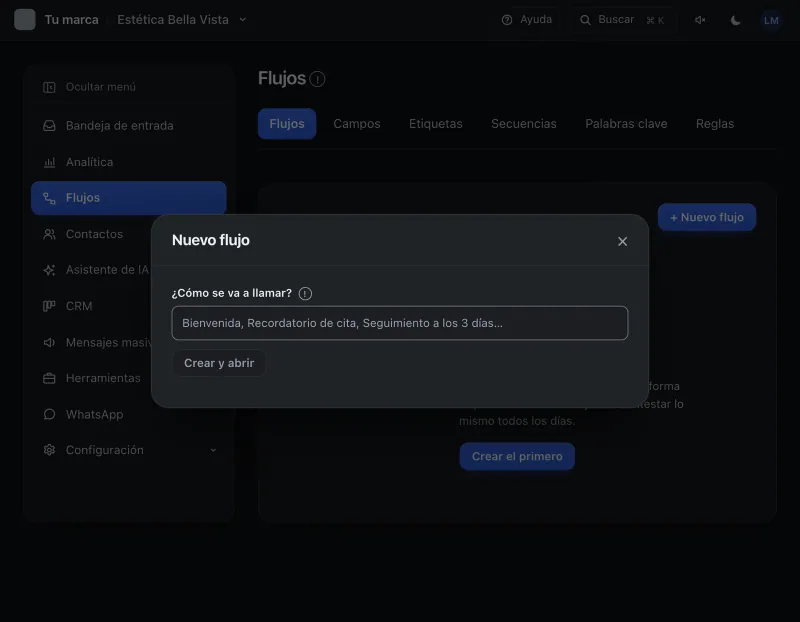Switch to the Palabras clave tab
Viewport: 800px width, 622px height.
point(626,123)
